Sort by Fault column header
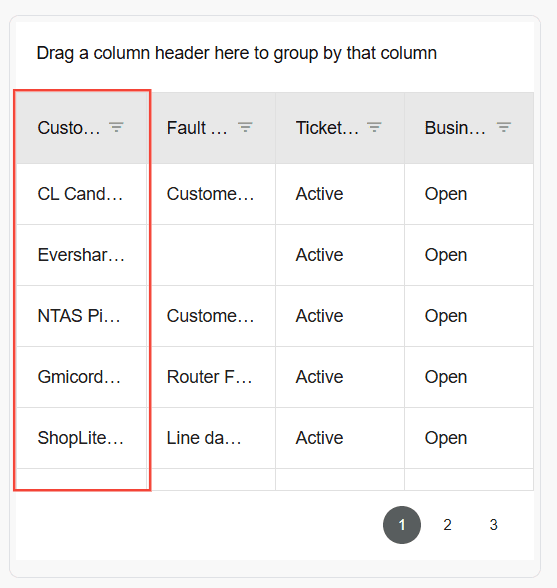This screenshot has height=588, width=557. click(x=197, y=128)
